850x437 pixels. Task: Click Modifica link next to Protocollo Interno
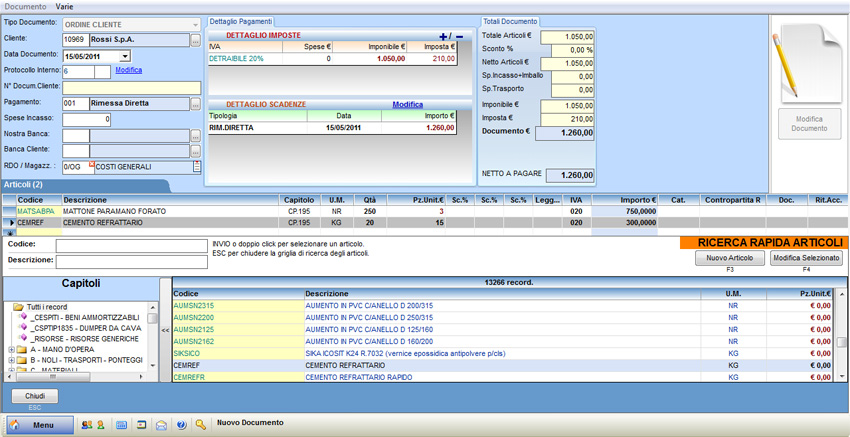click(x=128, y=71)
